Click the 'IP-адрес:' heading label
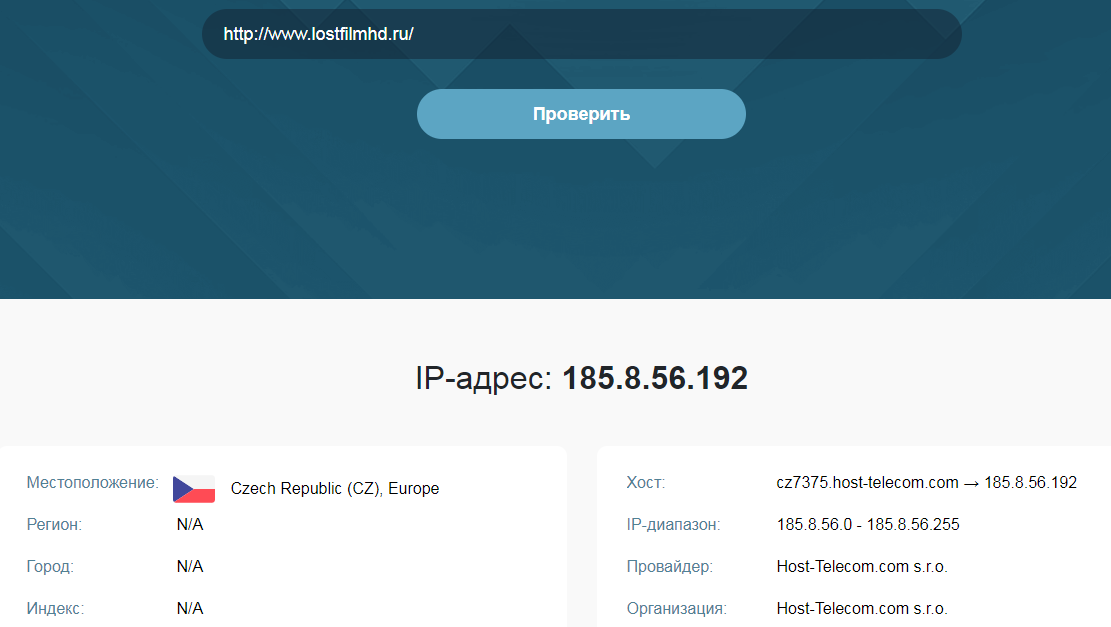The width and height of the screenshot is (1111, 627). pyautogui.click(x=484, y=379)
